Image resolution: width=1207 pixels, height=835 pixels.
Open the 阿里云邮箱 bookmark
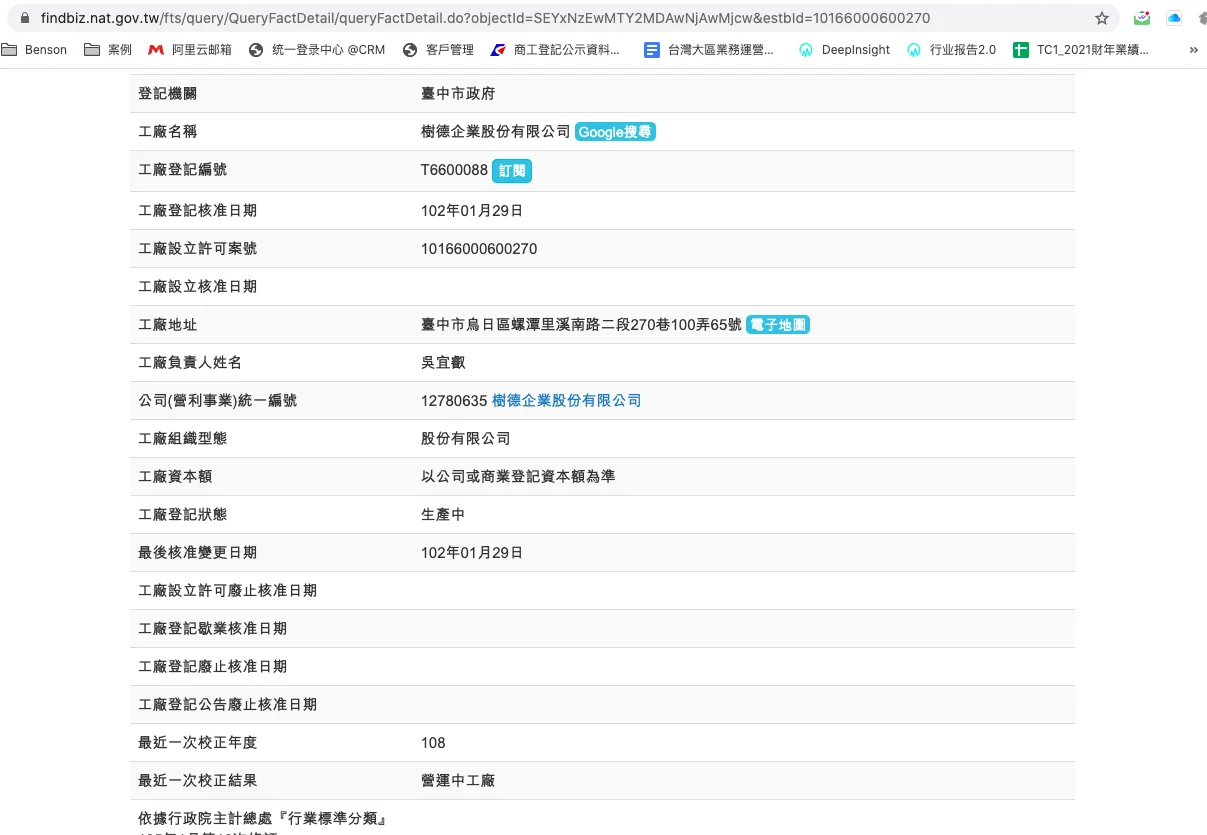tap(190, 50)
